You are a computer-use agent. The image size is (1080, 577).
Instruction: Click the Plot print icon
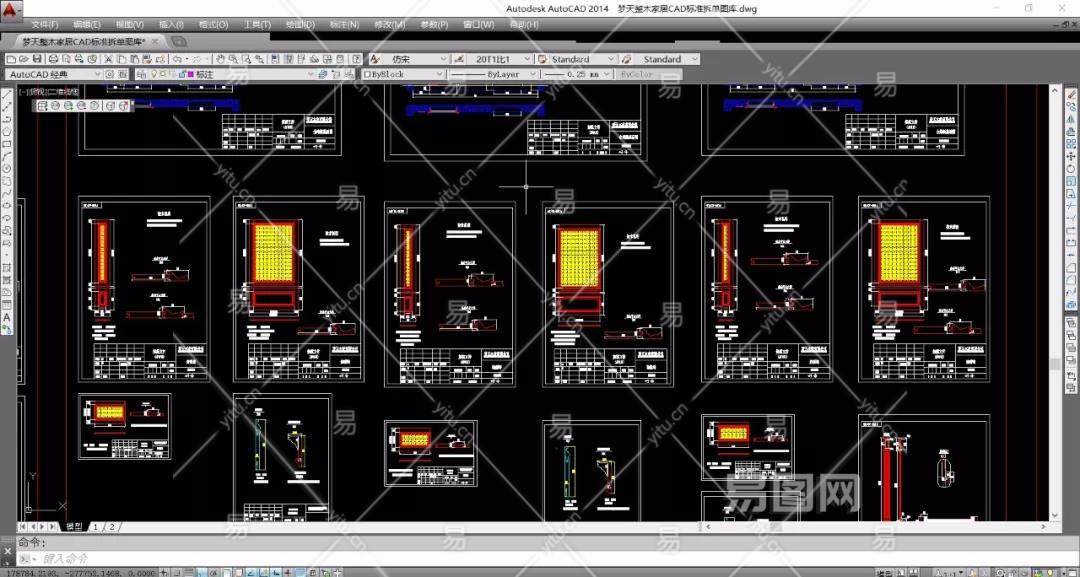pyautogui.click(x=54, y=59)
